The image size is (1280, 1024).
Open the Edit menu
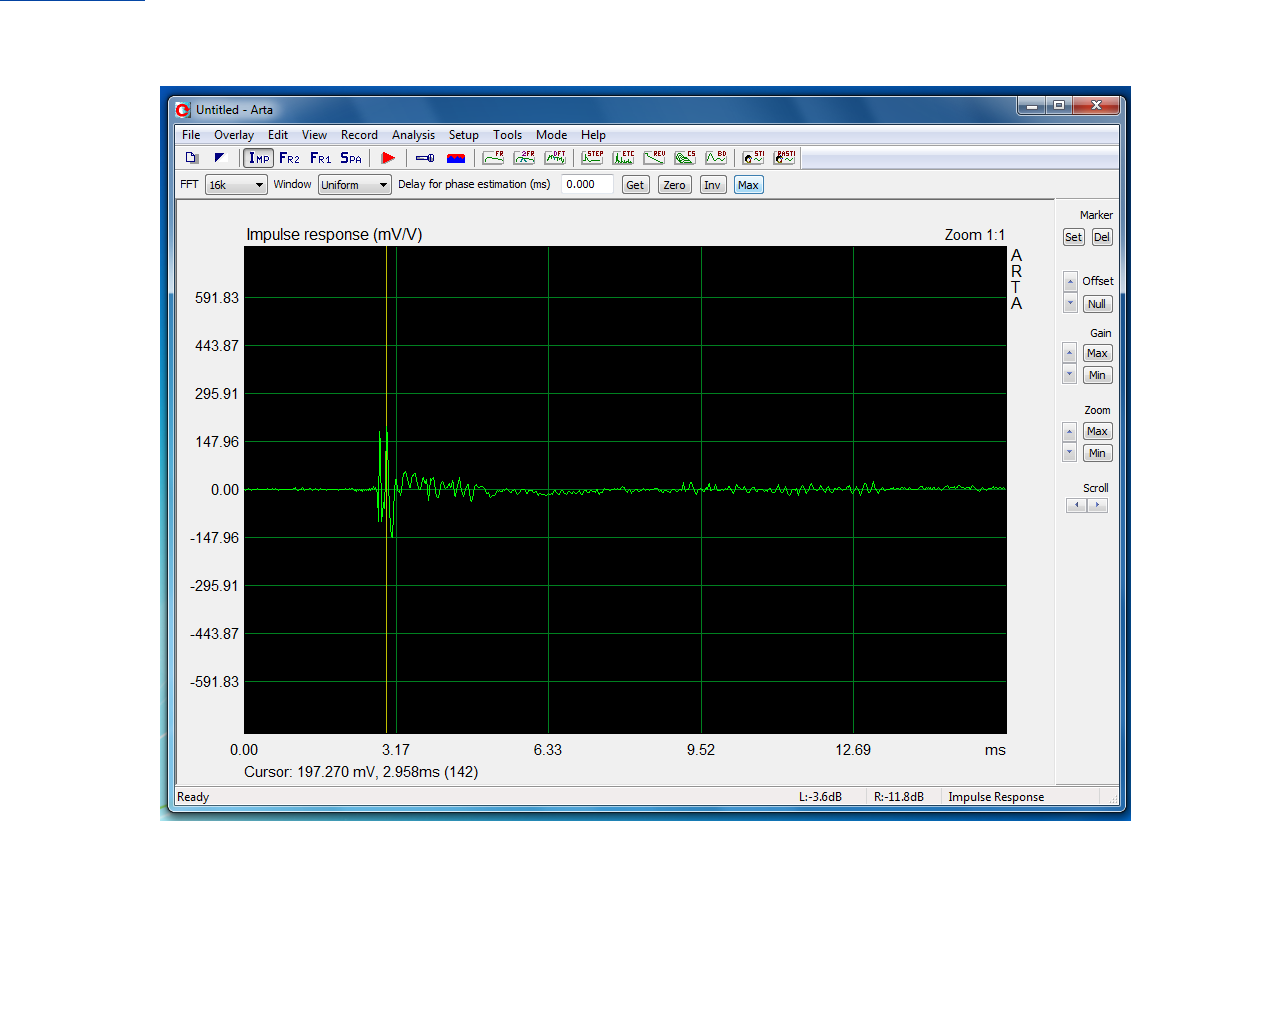click(278, 135)
